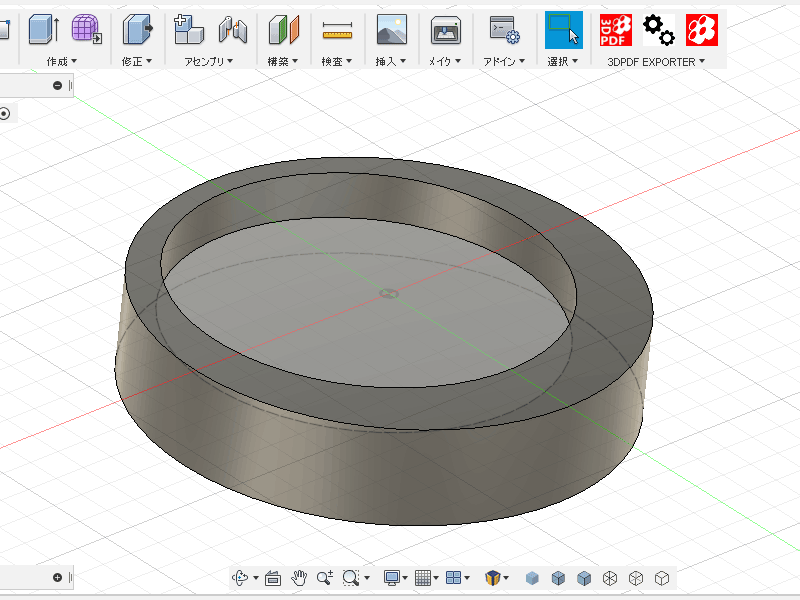Expand the Zoom Window options arrow

367,578
